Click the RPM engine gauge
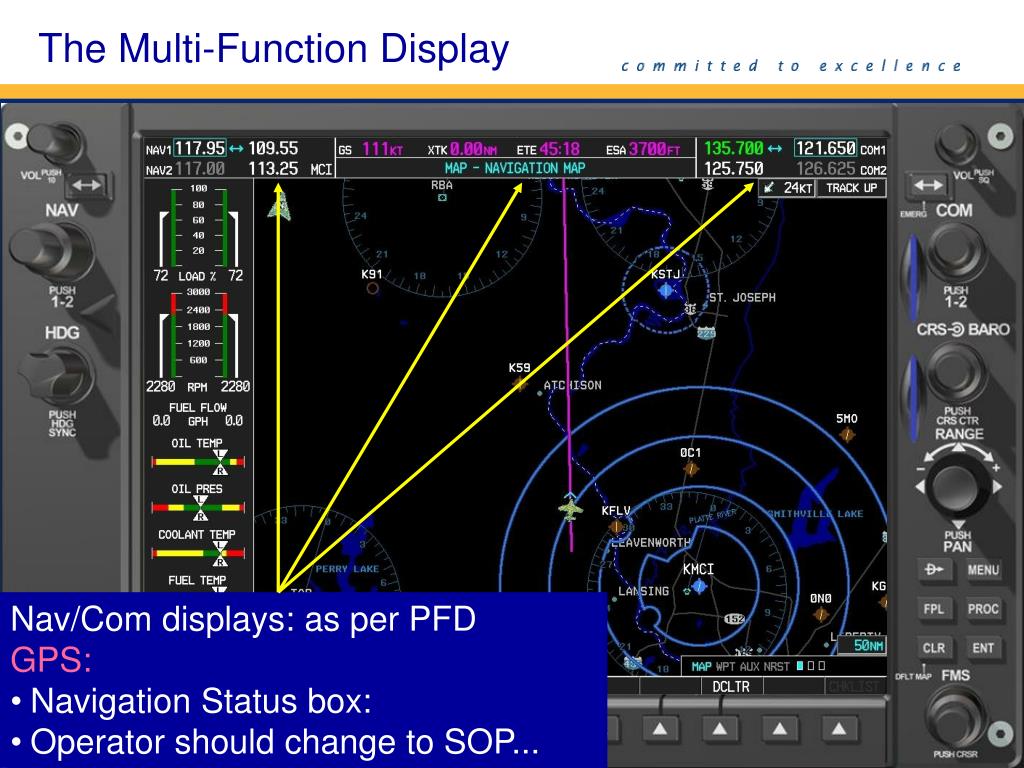1024x768 pixels. point(199,340)
